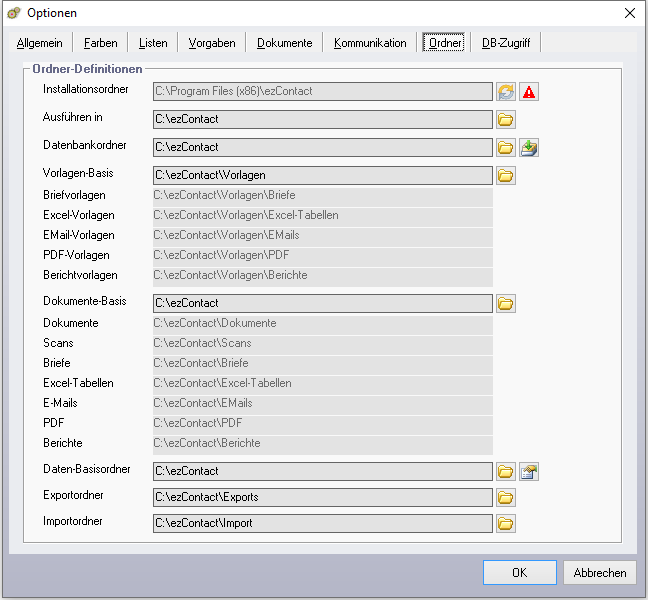Screen dimensions: 648x600
Task: Confirm settings with the OK button
Action: click(x=519, y=573)
